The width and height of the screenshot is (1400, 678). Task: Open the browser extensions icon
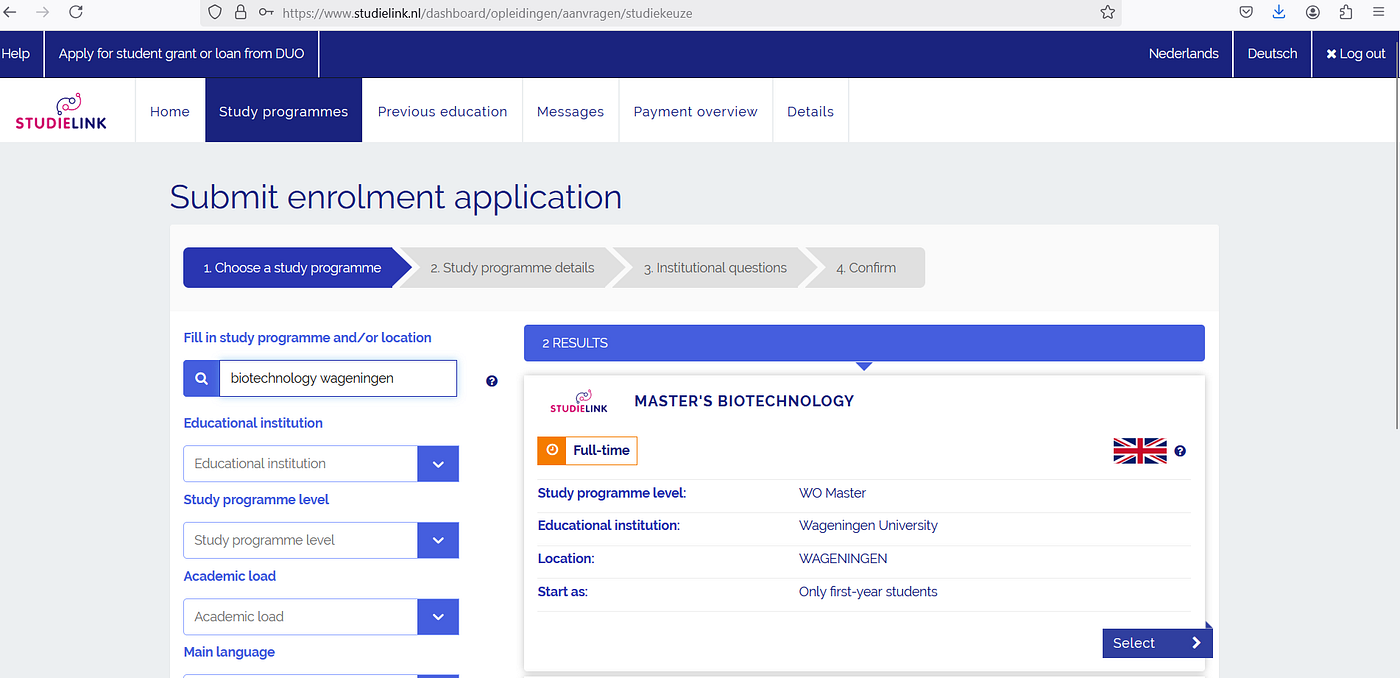[x=1346, y=12]
